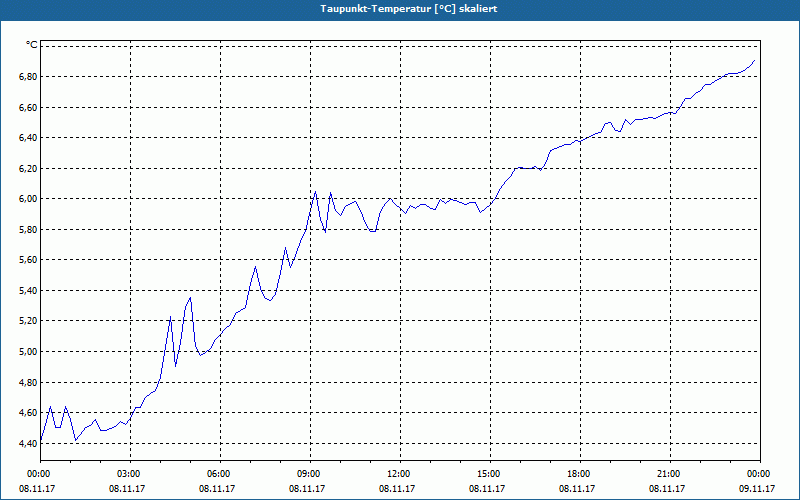
Task: Select the °C unit label on y-axis
Action: pos(31,45)
